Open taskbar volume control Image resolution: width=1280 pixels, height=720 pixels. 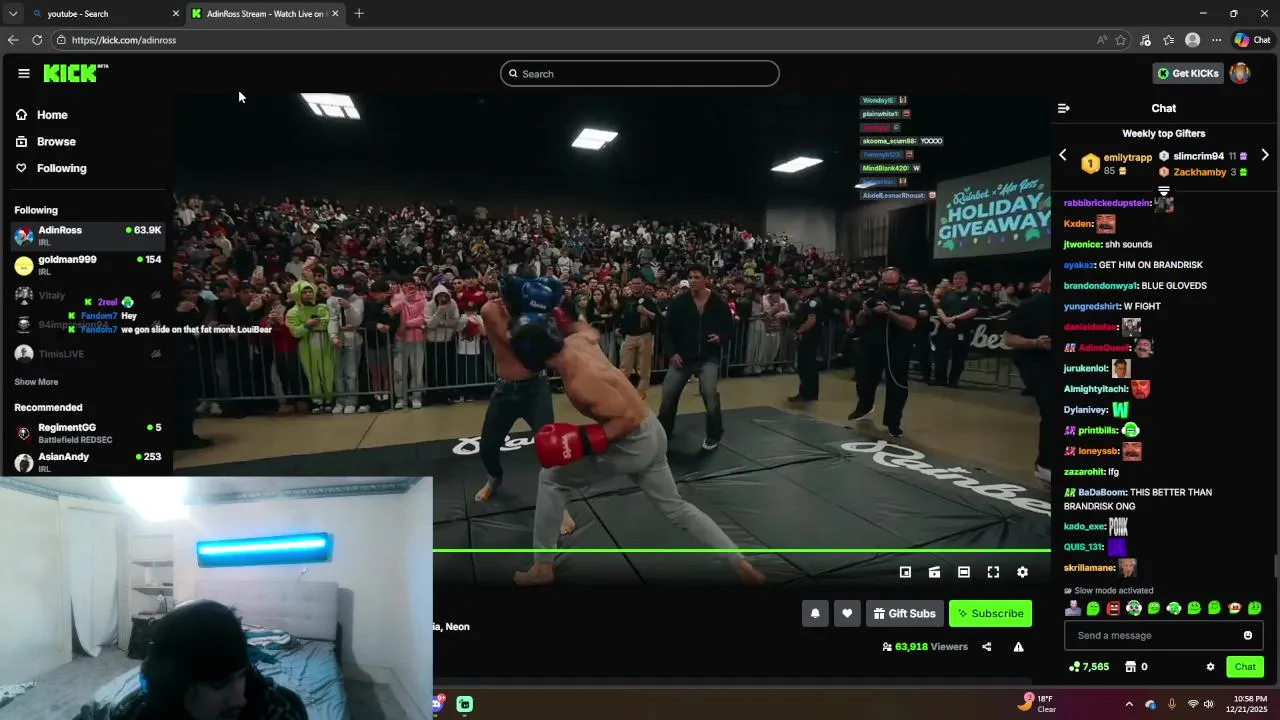1209,704
